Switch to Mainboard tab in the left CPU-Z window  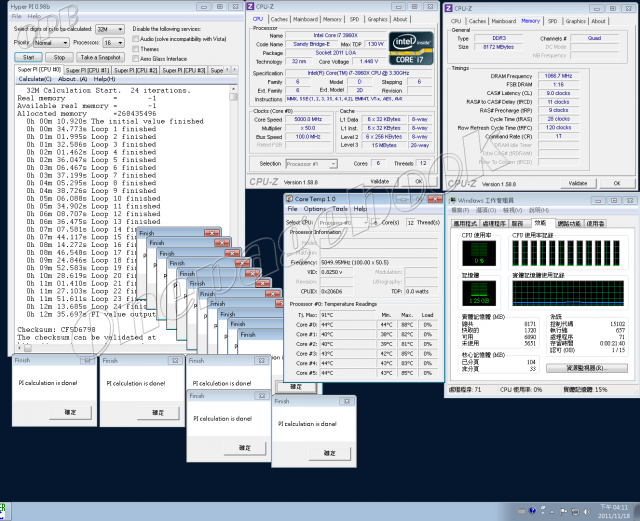pyautogui.click(x=305, y=19)
